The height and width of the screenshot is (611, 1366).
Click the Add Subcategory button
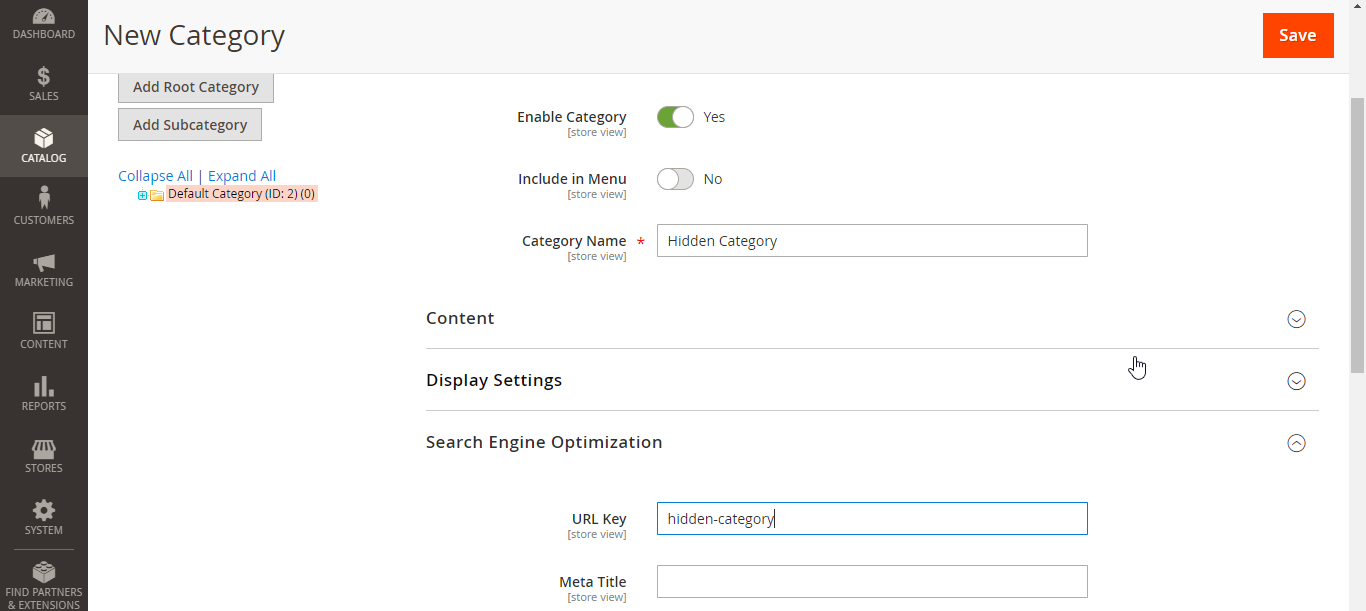click(x=190, y=125)
